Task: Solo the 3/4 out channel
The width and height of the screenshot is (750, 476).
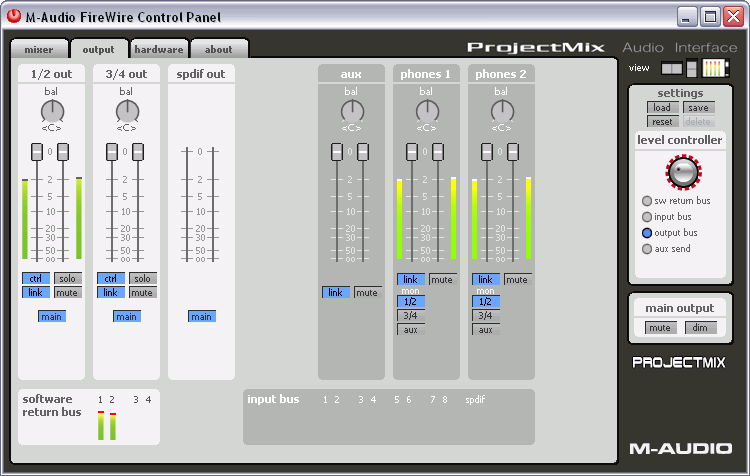Action: click(x=143, y=278)
